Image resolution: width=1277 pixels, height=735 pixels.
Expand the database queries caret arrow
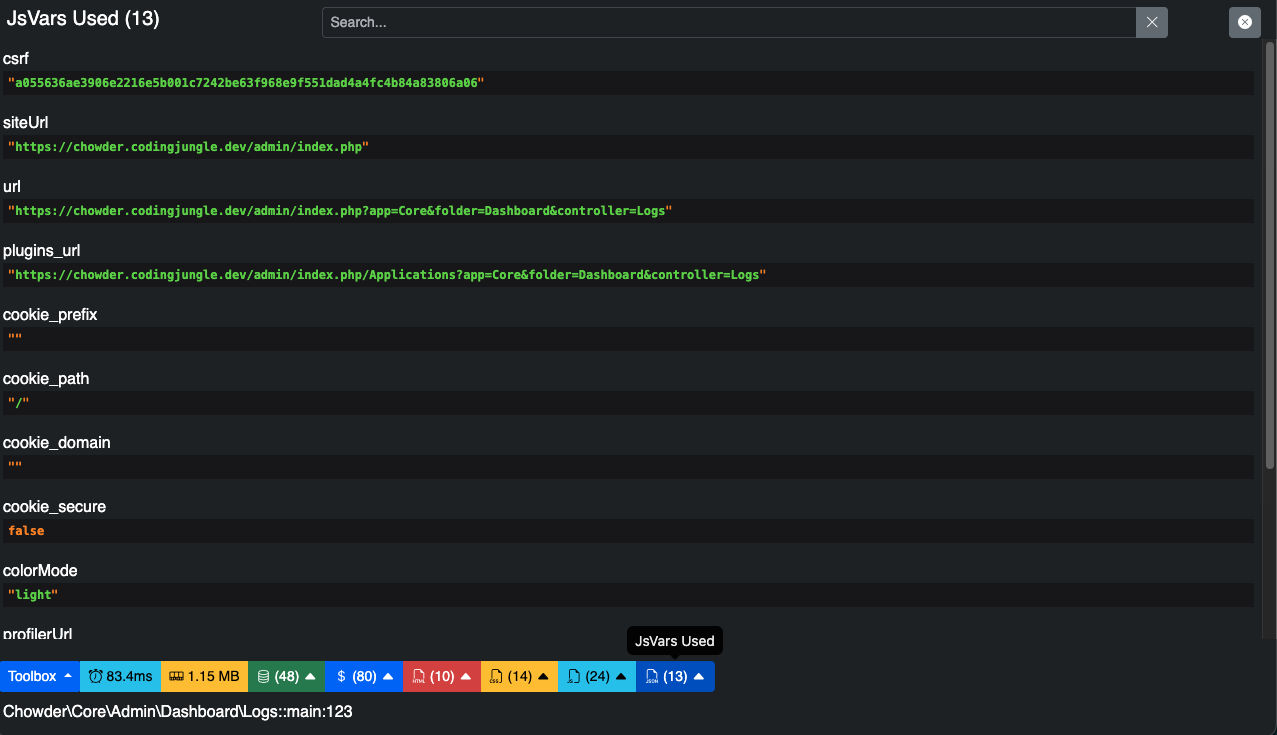pos(310,677)
